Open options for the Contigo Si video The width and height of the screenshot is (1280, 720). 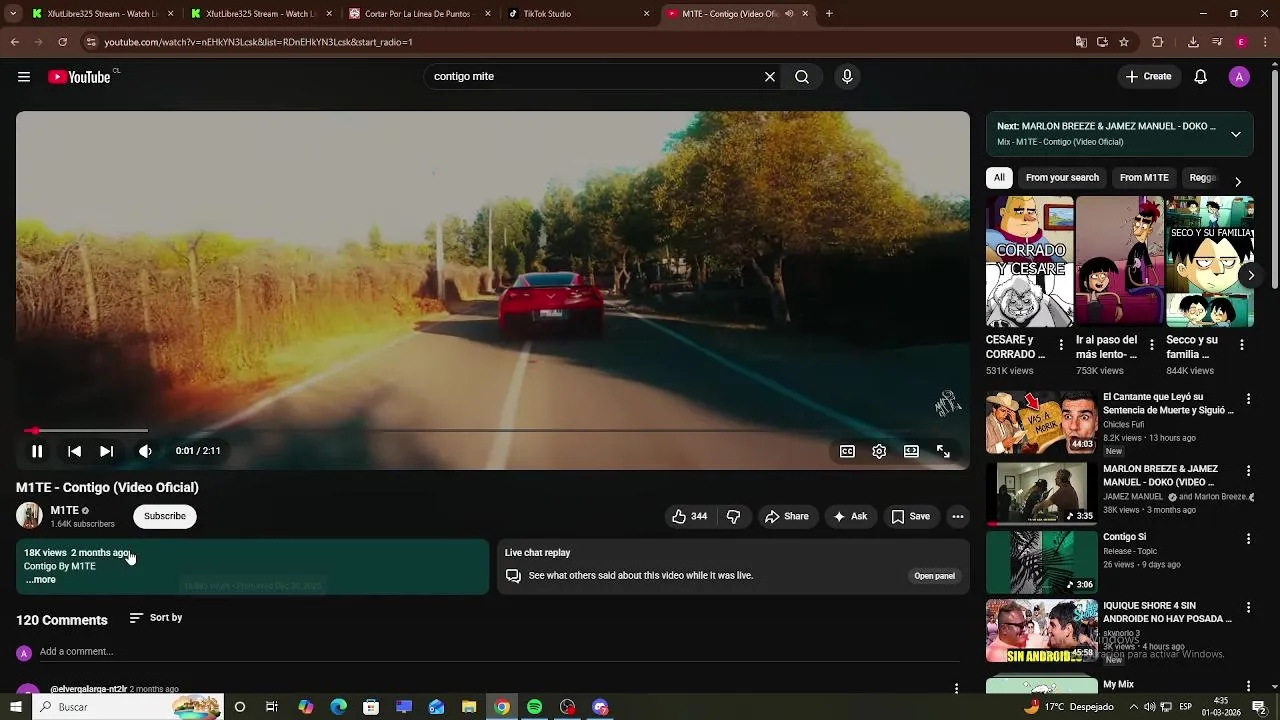tap(1248, 539)
